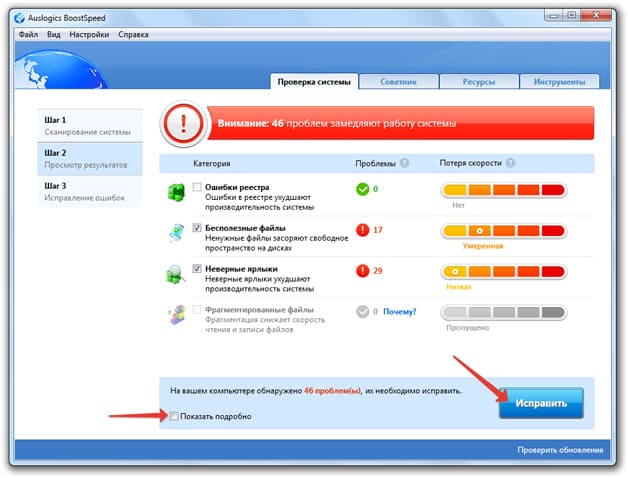Click the Почему? link
The width and height of the screenshot is (628, 478).
(x=400, y=311)
